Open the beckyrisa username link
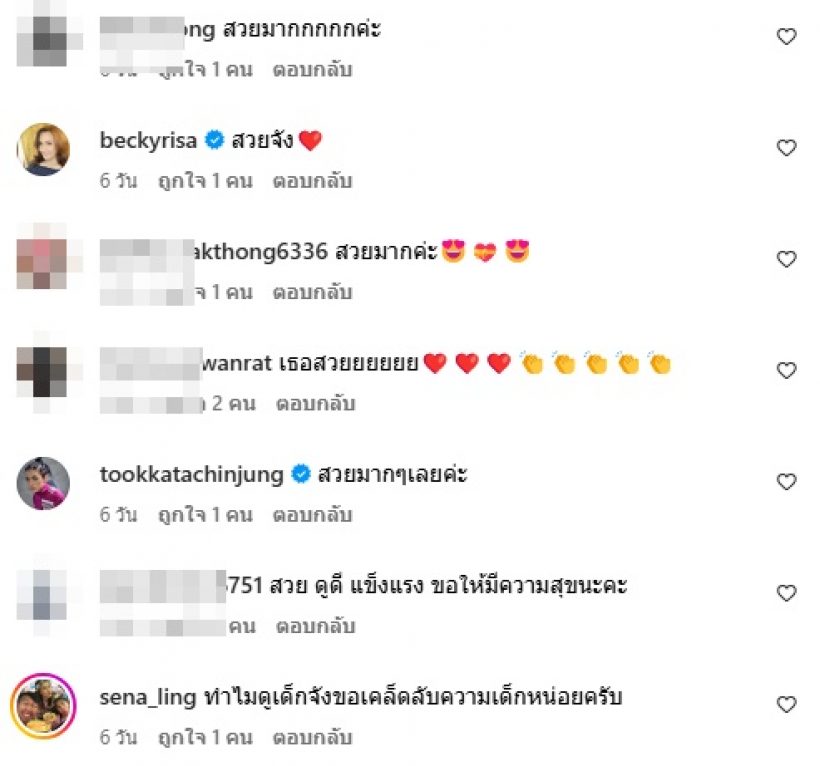This screenshot has height=766, width=820. 149,140
